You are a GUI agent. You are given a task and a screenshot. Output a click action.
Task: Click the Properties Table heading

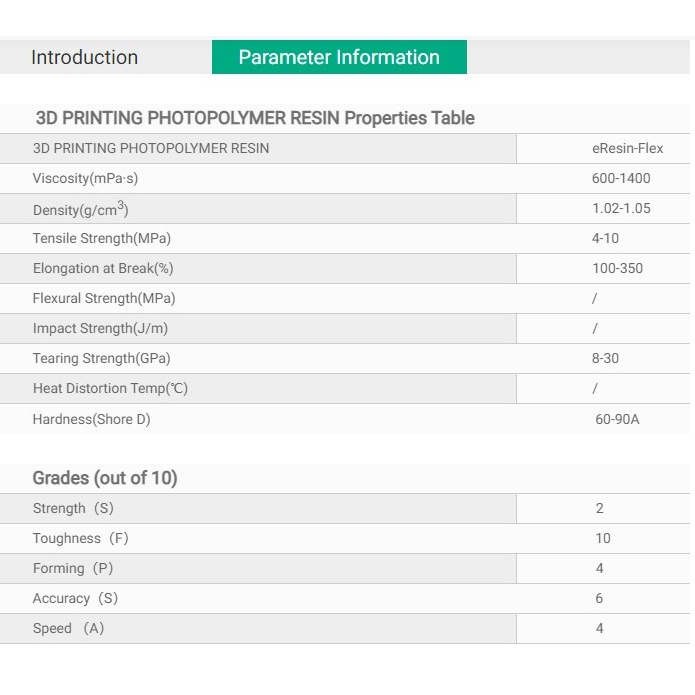[255, 118]
